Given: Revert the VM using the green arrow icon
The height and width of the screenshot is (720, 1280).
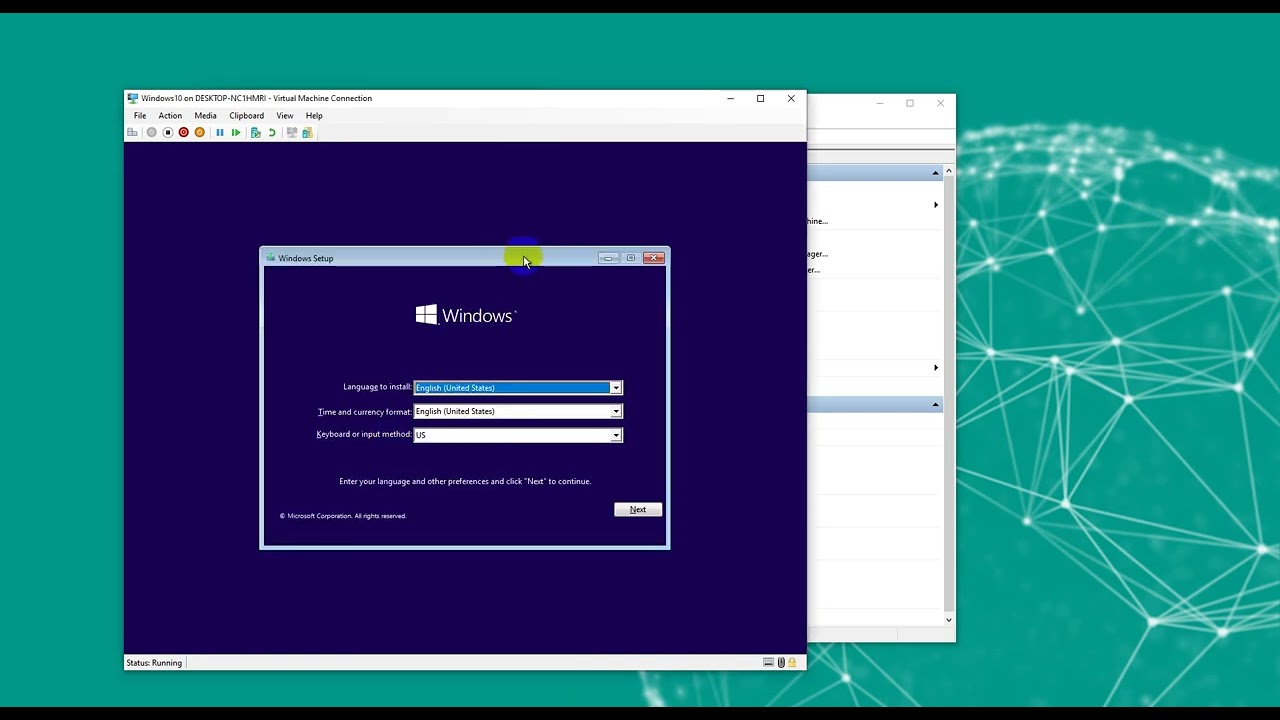Looking at the screenshot, I should 271,132.
